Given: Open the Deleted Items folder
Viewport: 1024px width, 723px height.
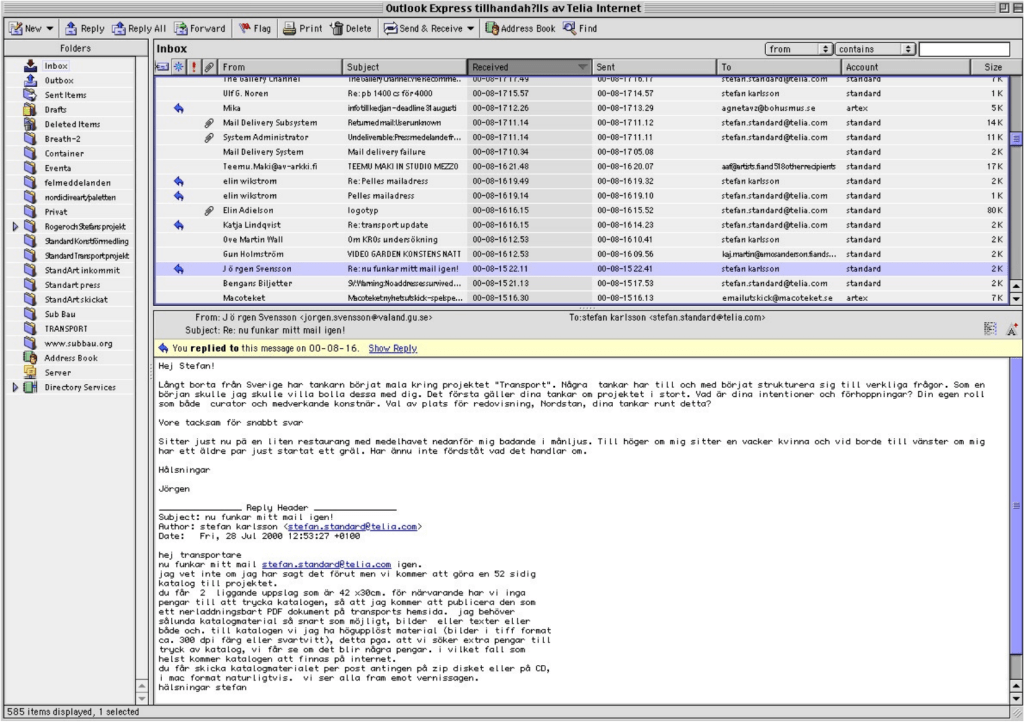Looking at the screenshot, I should 71,124.
